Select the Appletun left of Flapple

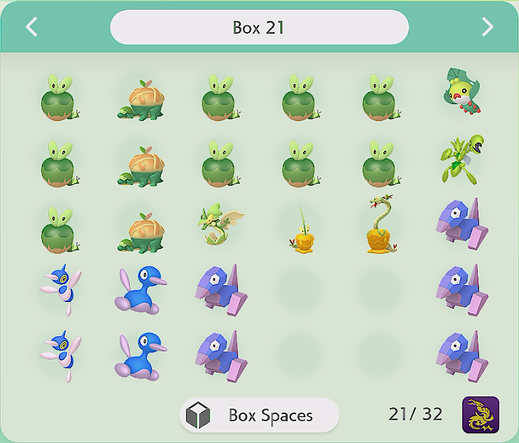[141, 231]
